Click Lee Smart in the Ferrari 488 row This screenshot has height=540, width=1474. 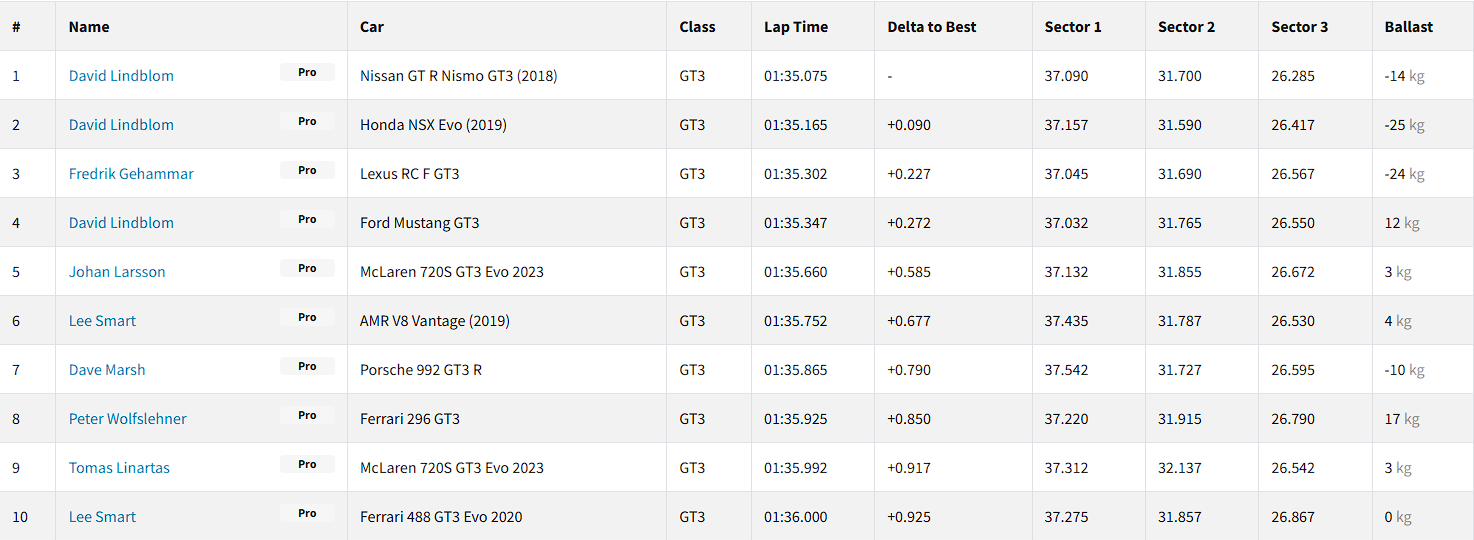(102, 517)
